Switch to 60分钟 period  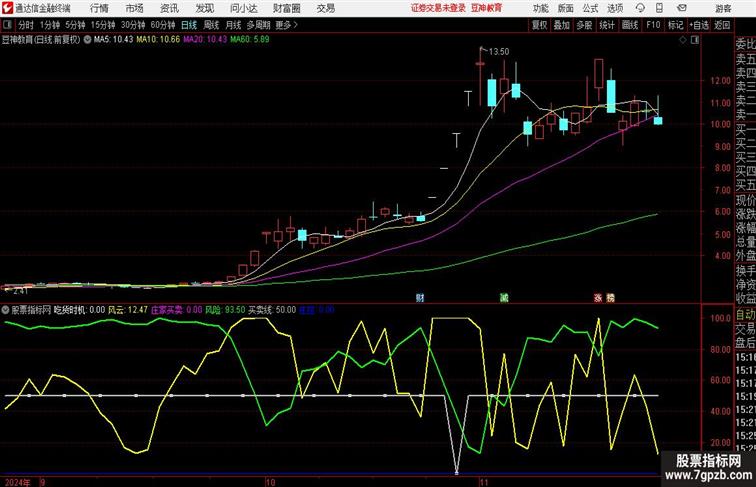[163, 25]
